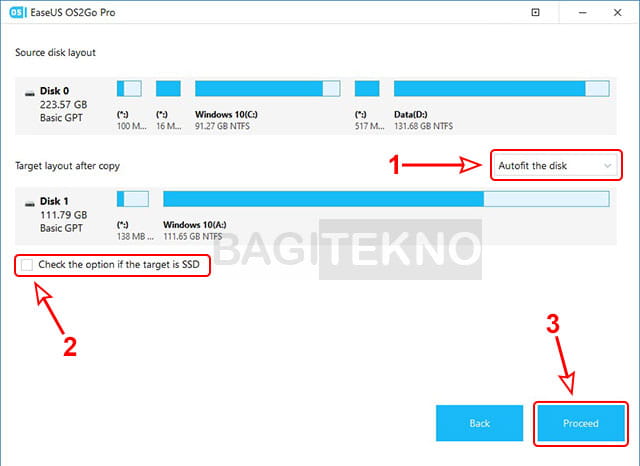Select the Windows 10(C:) partition bar

tap(268, 89)
